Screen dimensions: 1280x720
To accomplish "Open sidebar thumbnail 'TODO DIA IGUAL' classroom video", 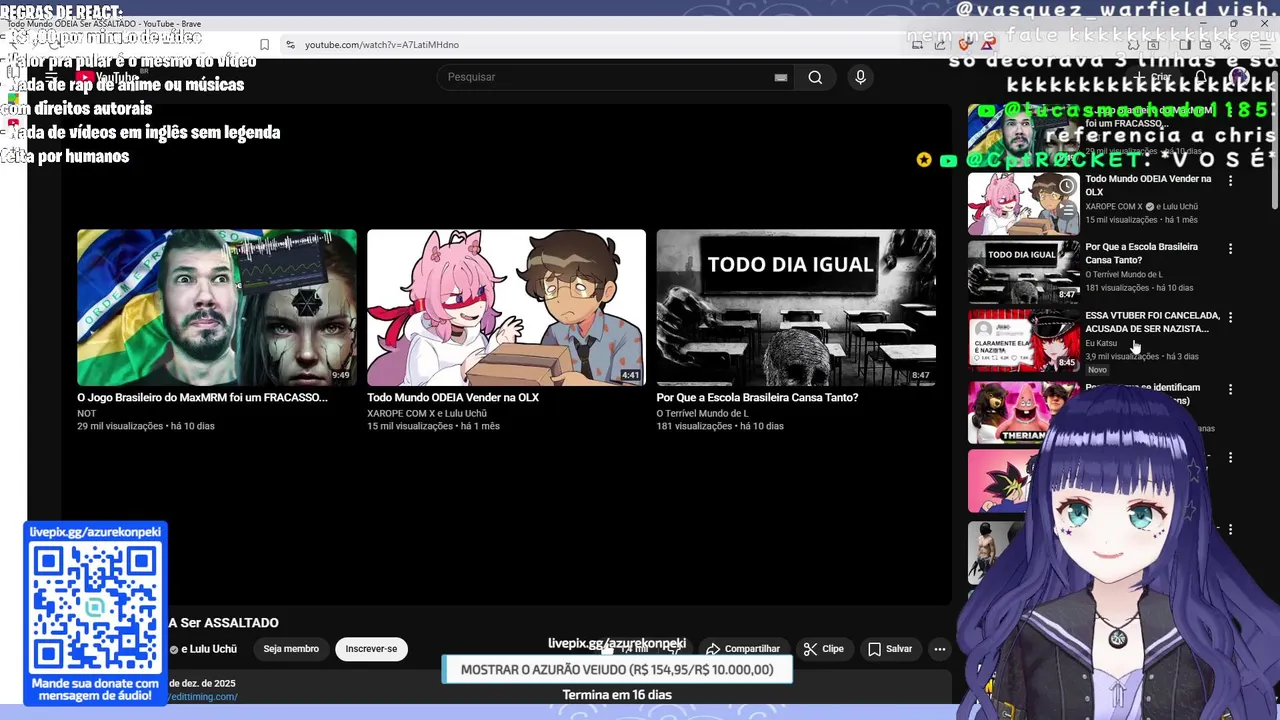I will click(1023, 271).
